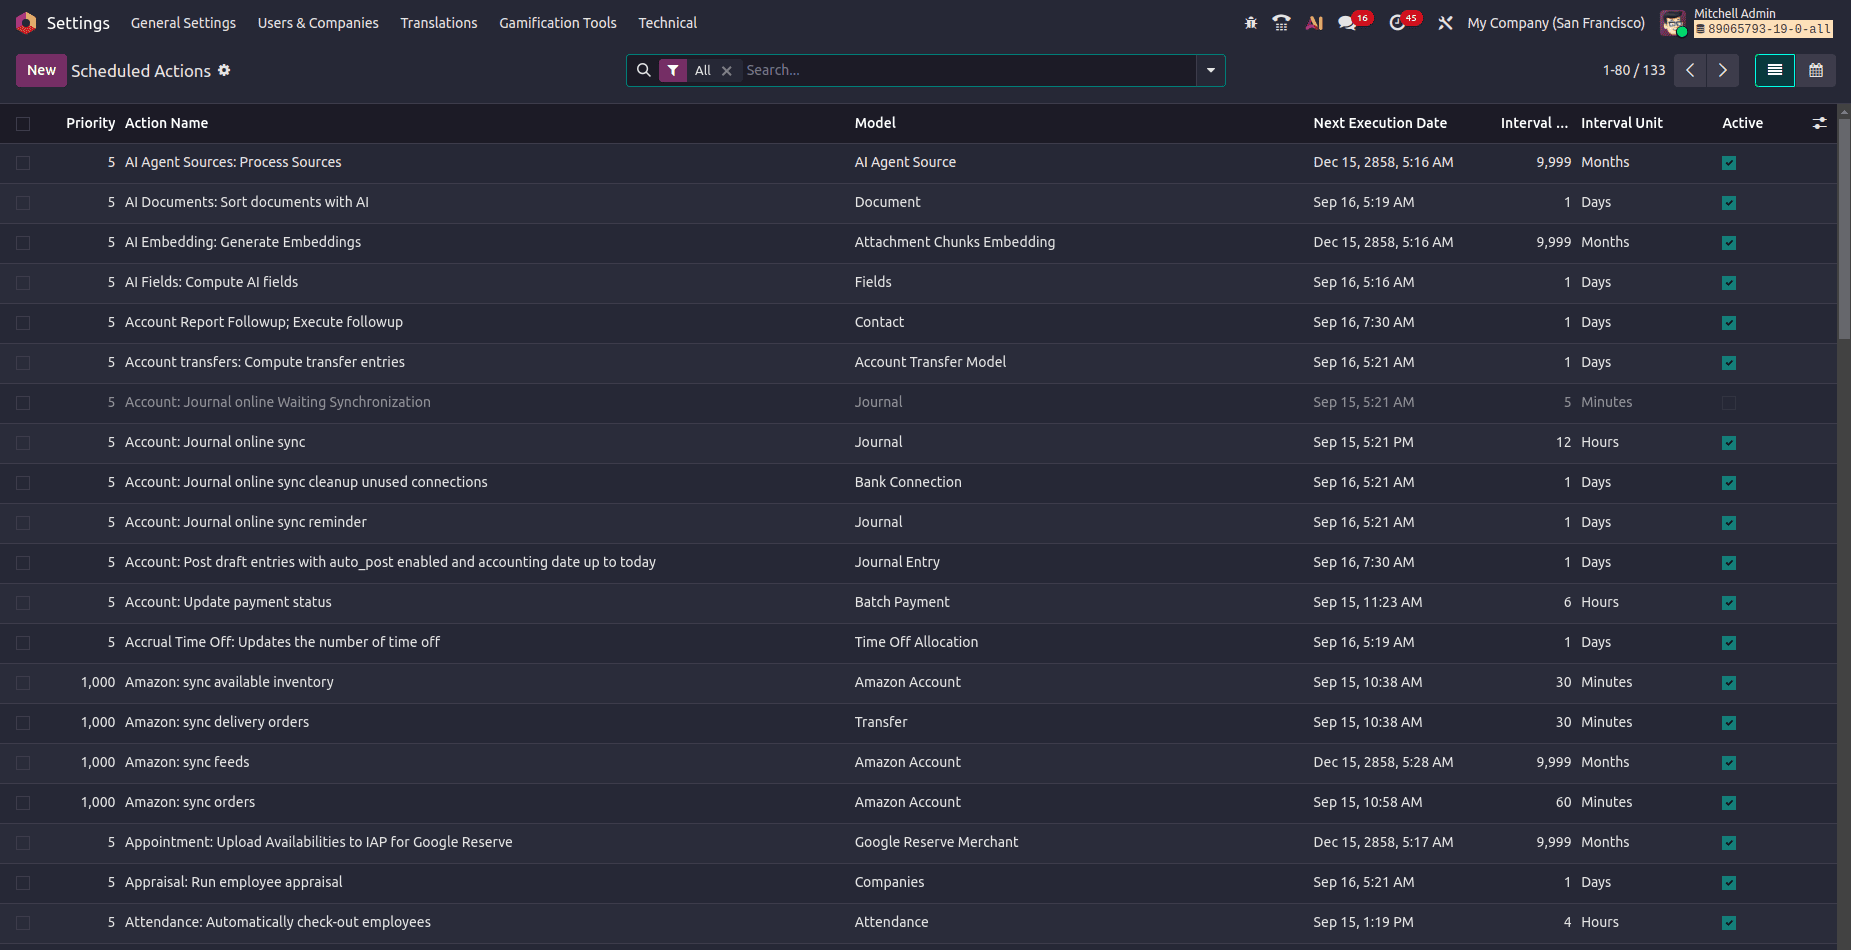Toggle Active for AI Embedding: Generate Embeddings
Image resolution: width=1851 pixels, height=950 pixels.
pos(1729,243)
